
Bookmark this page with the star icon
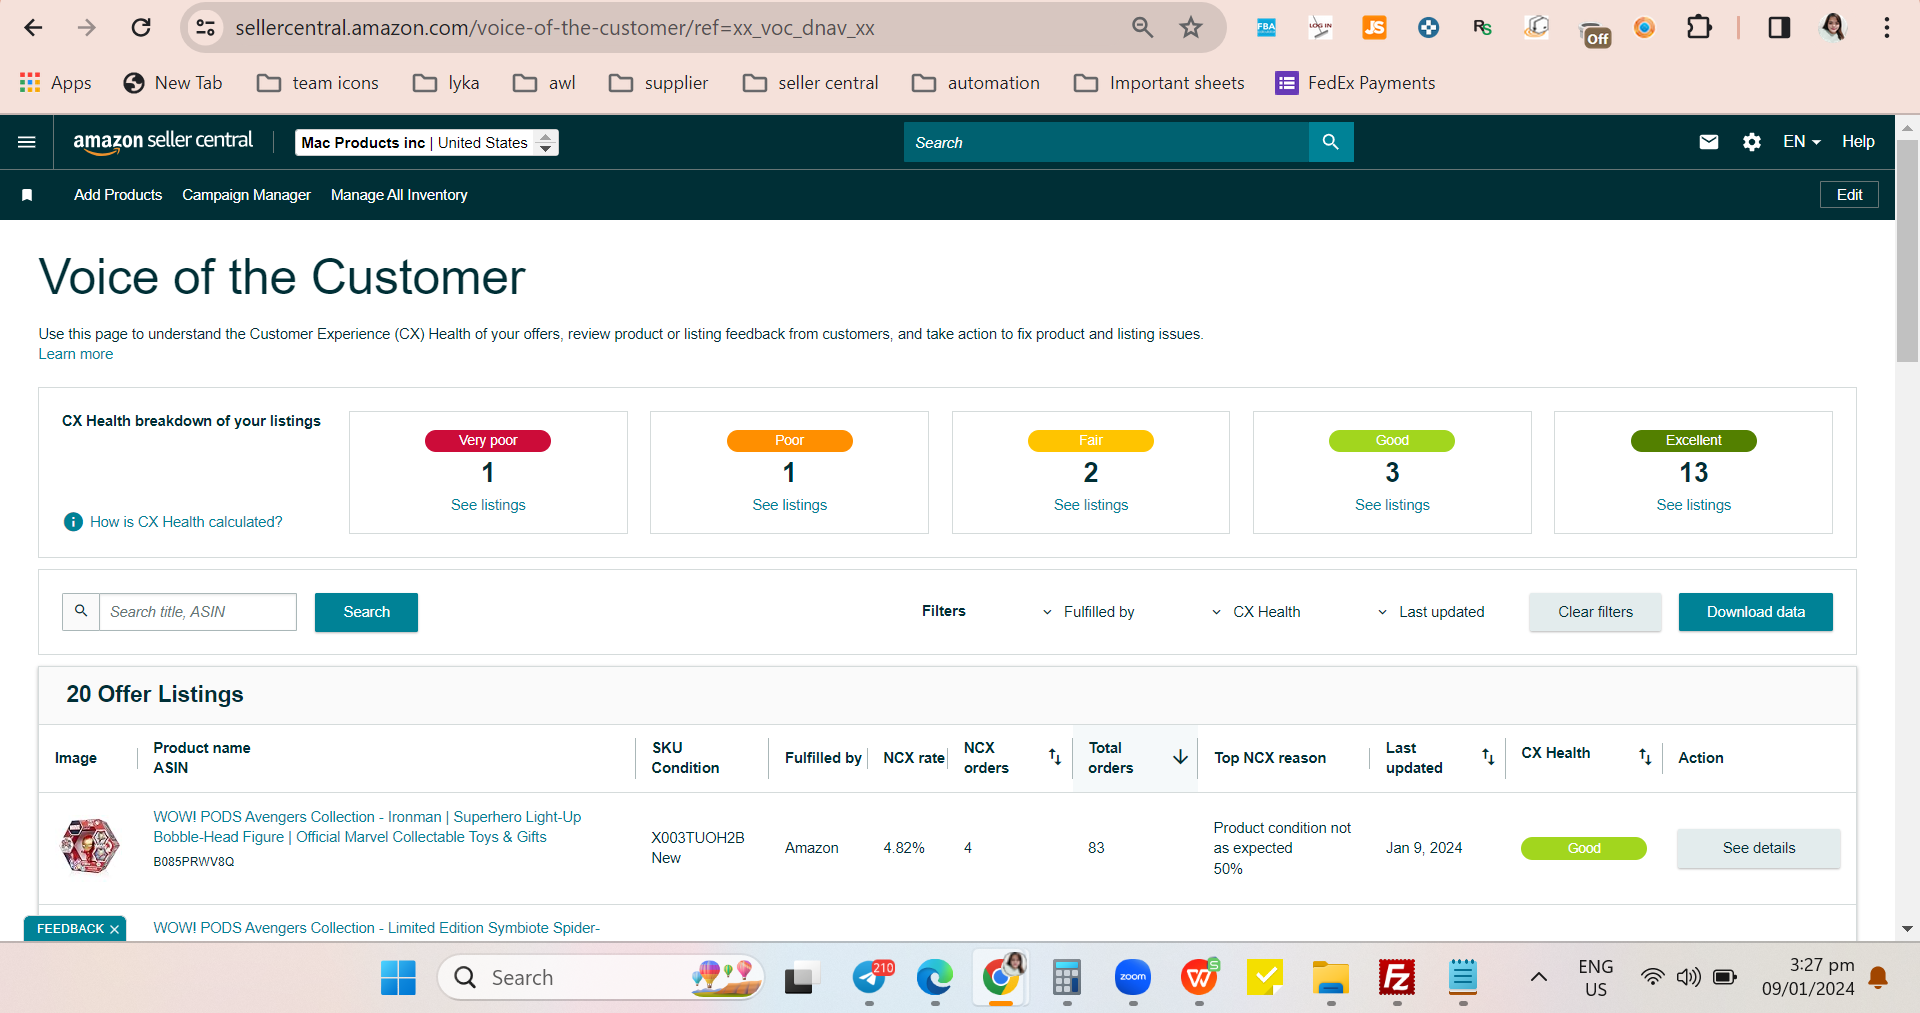[1190, 28]
